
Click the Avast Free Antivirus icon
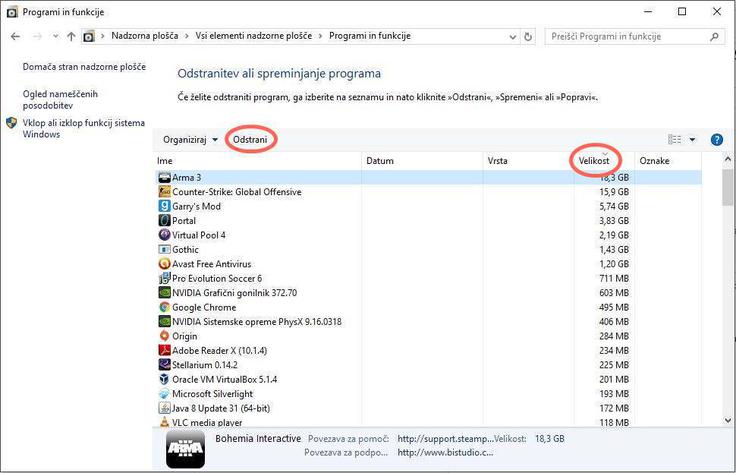(164, 264)
